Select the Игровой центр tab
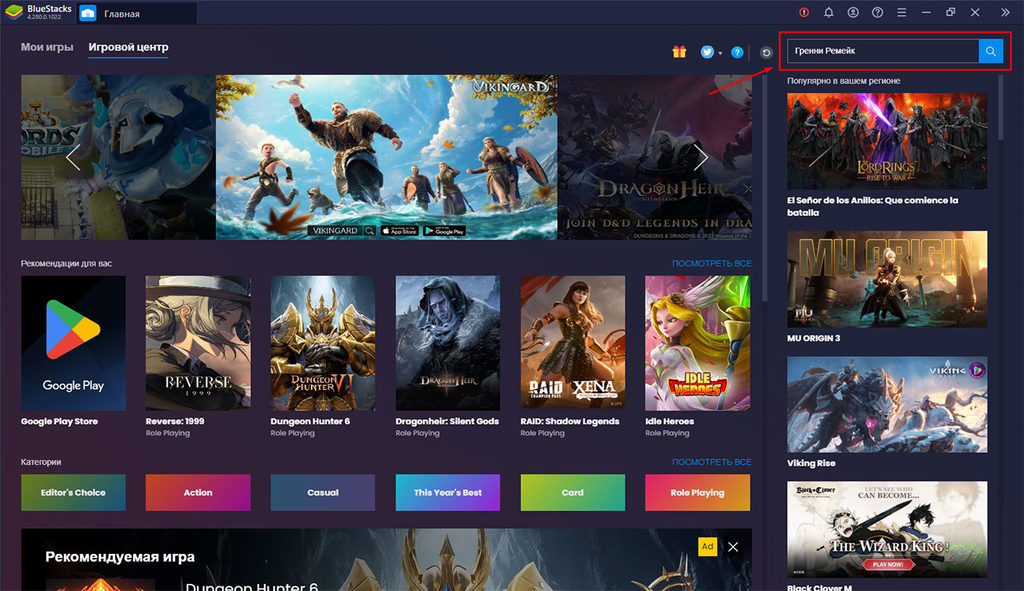This screenshot has width=1024, height=591. point(128,47)
